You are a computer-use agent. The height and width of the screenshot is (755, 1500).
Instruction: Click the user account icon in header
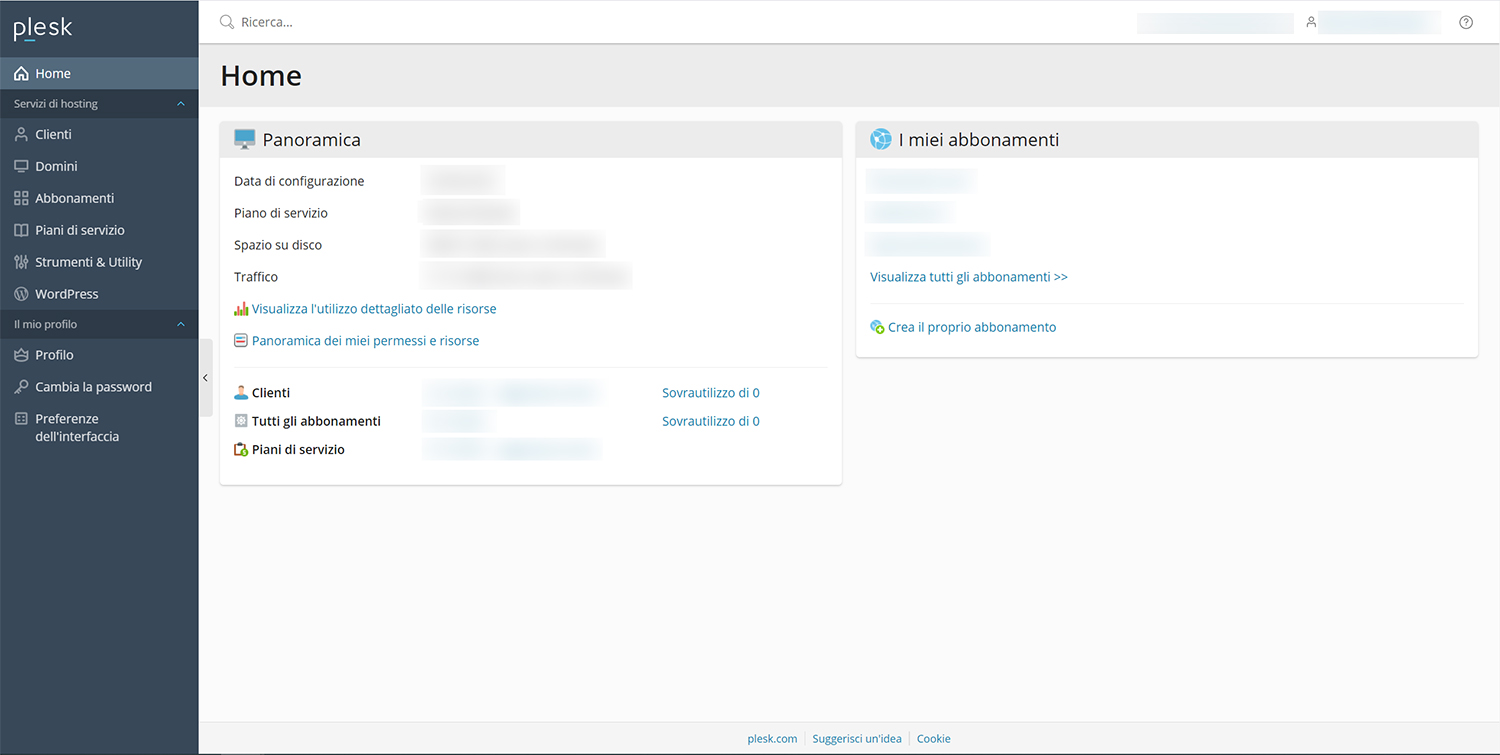click(1311, 22)
